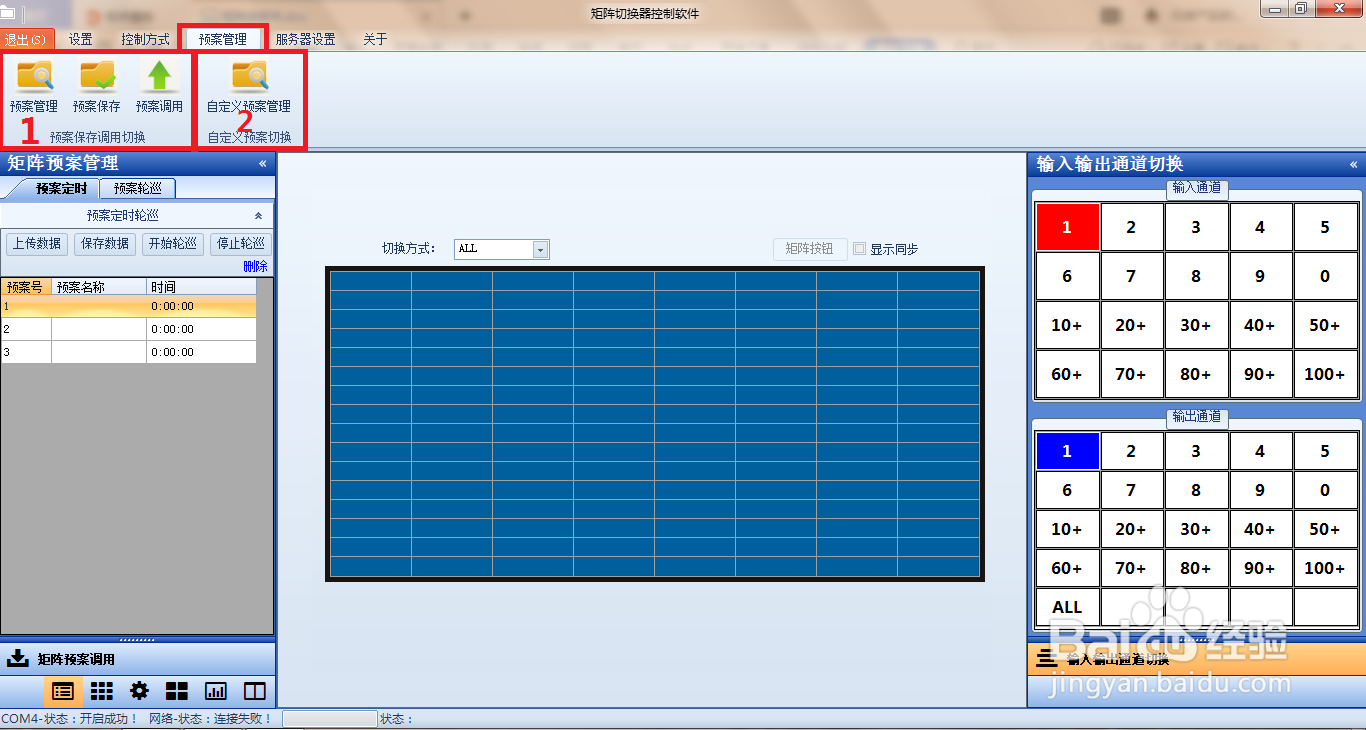This screenshot has width=1366, height=730.
Task: Open 预案管理 folder-search ribbon icon
Action: [x=34, y=77]
